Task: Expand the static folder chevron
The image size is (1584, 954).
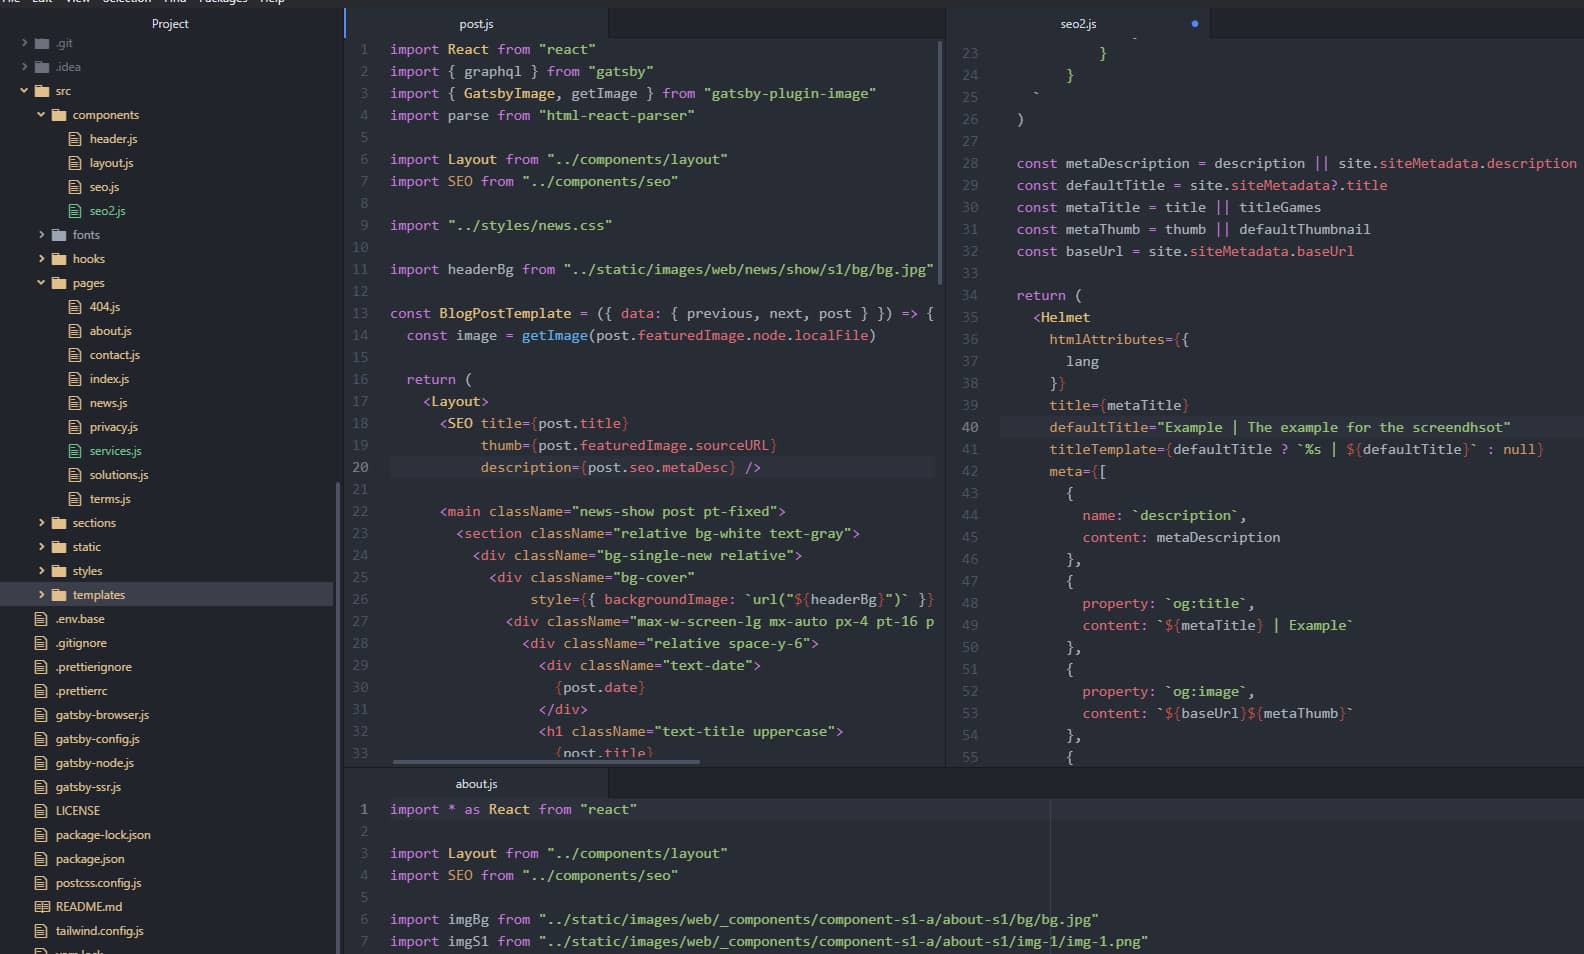Action: (41, 547)
